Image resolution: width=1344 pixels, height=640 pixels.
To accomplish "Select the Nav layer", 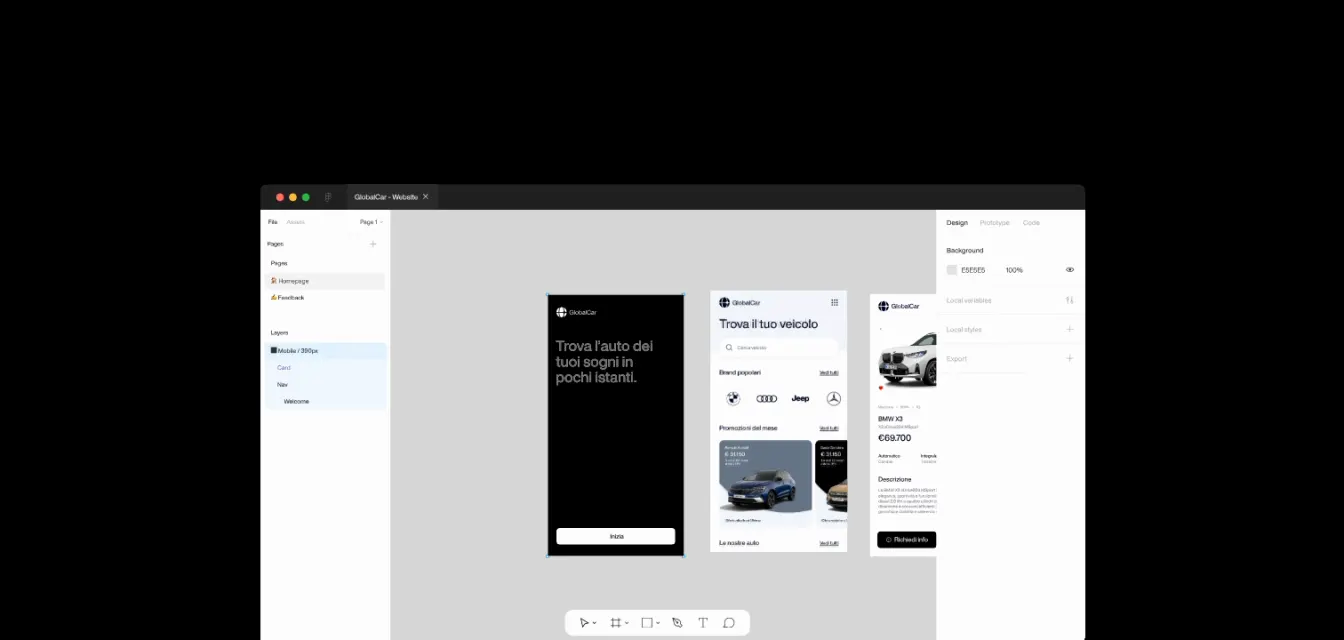I will click(326, 384).
